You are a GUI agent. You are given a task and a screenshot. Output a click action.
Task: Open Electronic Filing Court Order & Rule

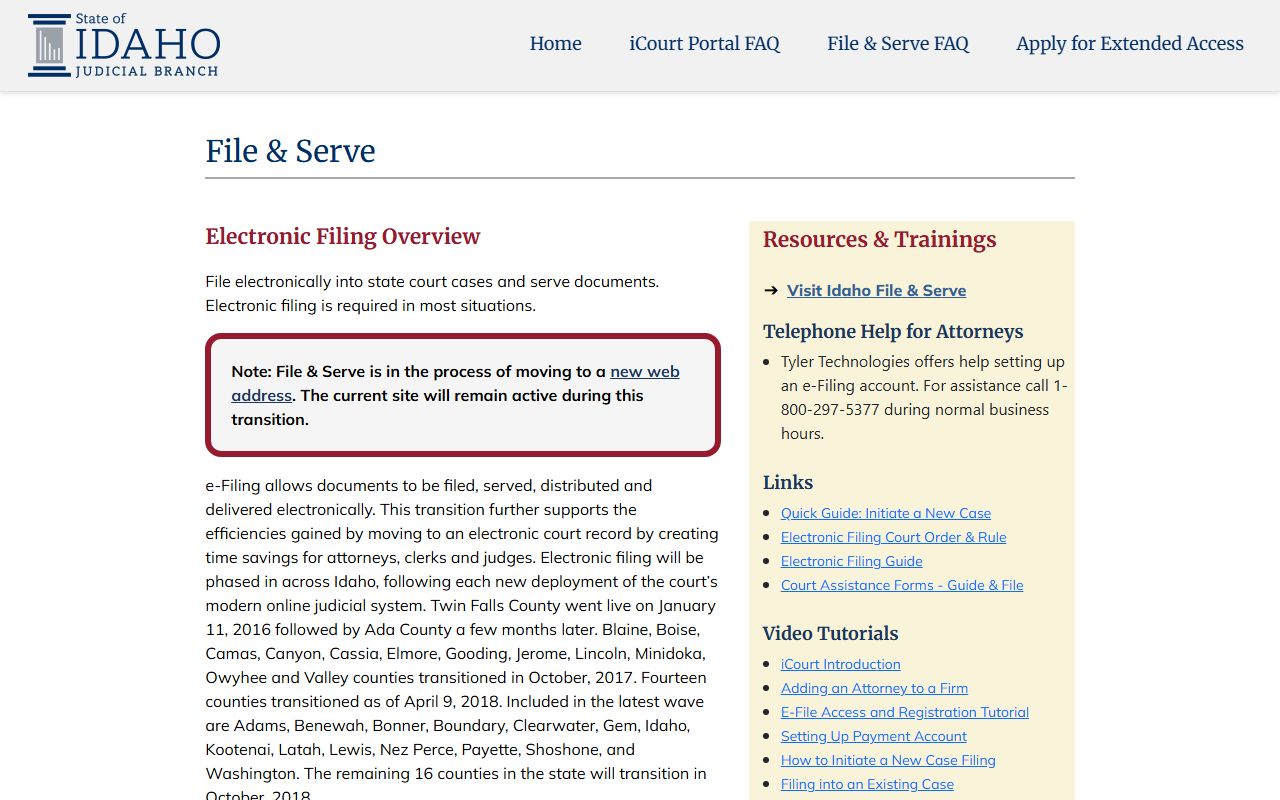pyautogui.click(x=893, y=537)
